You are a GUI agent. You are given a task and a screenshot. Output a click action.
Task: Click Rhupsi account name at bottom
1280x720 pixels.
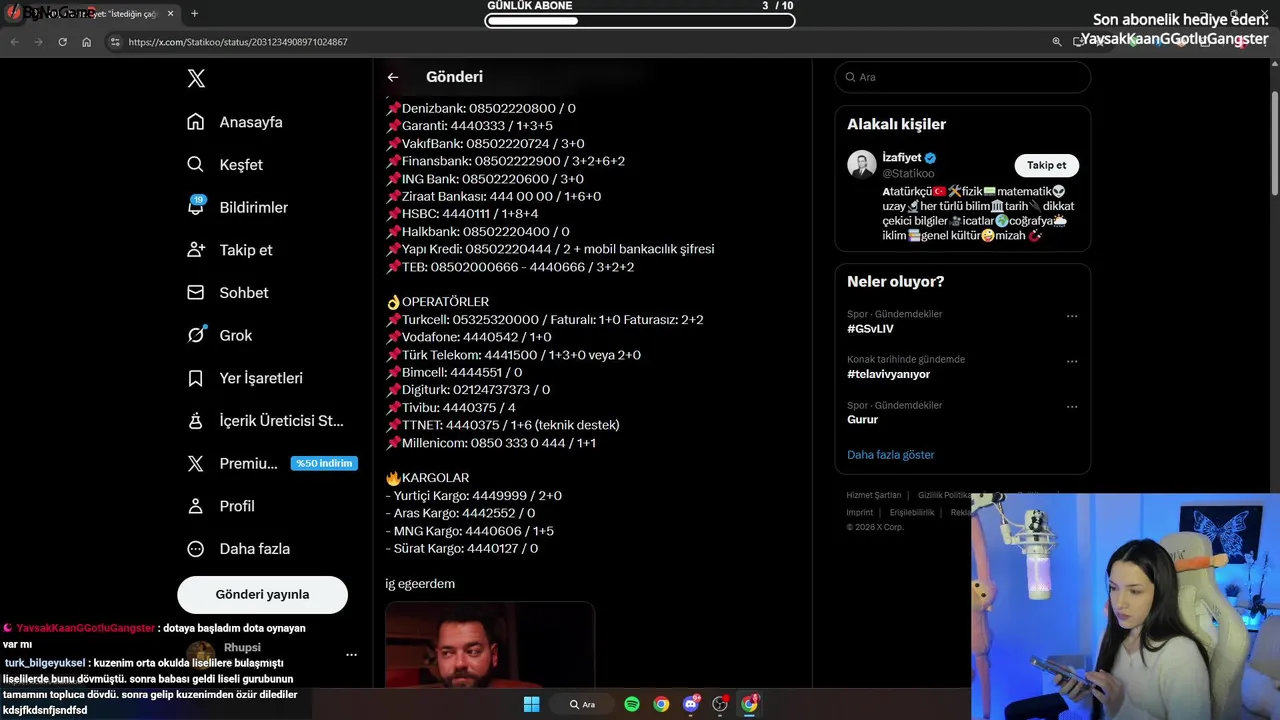pyautogui.click(x=242, y=647)
